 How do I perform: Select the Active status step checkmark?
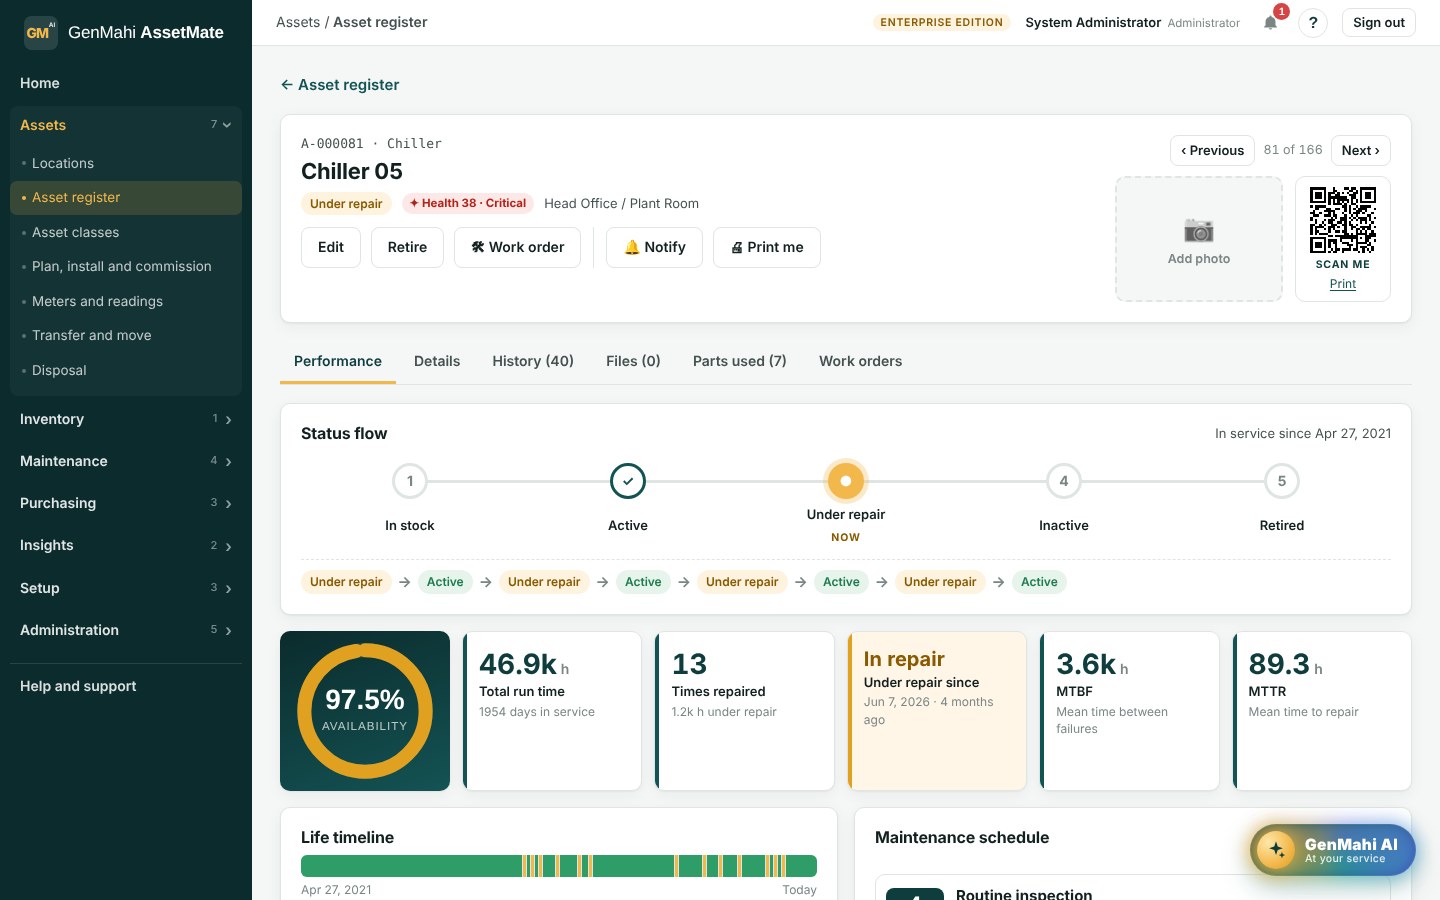pos(628,481)
